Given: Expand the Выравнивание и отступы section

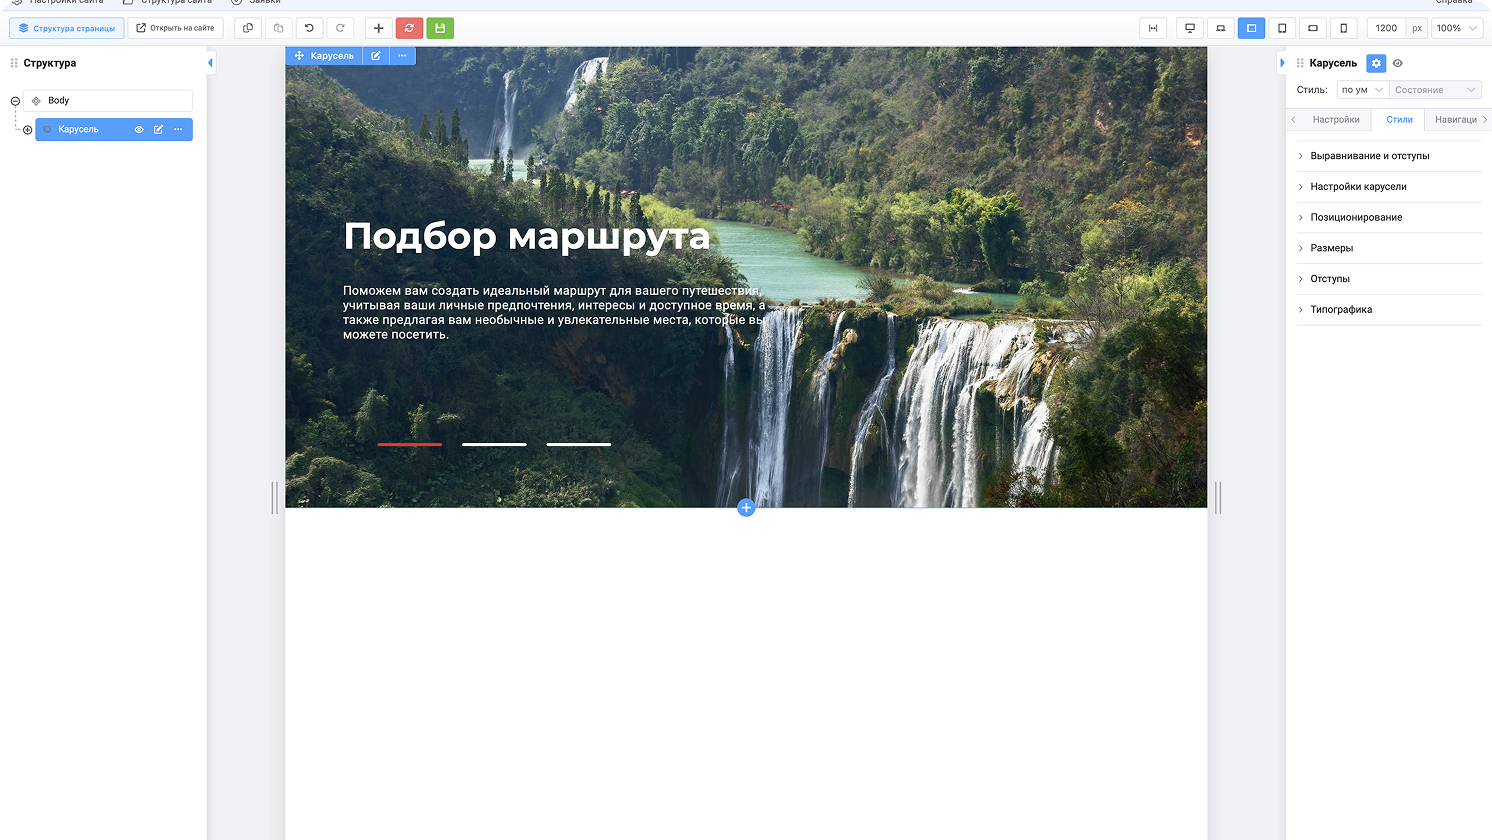Looking at the screenshot, I should (x=1389, y=156).
